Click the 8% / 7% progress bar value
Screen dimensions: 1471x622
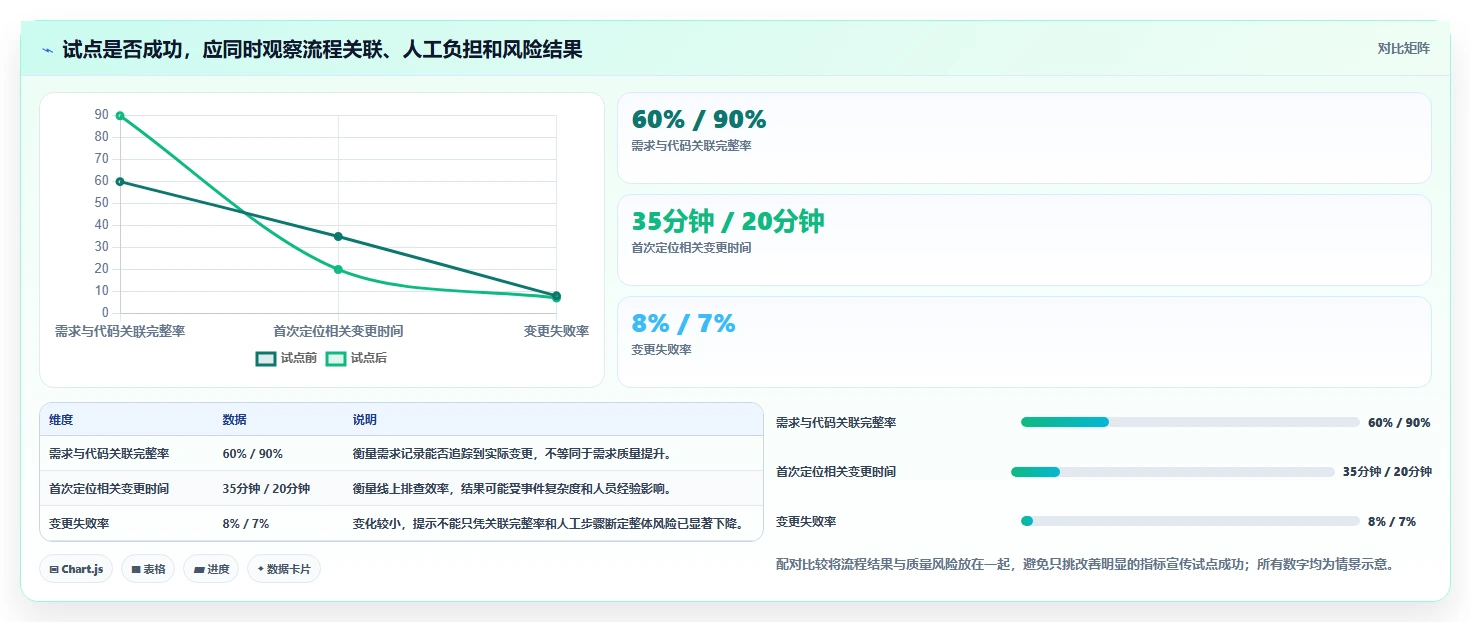click(x=1392, y=522)
